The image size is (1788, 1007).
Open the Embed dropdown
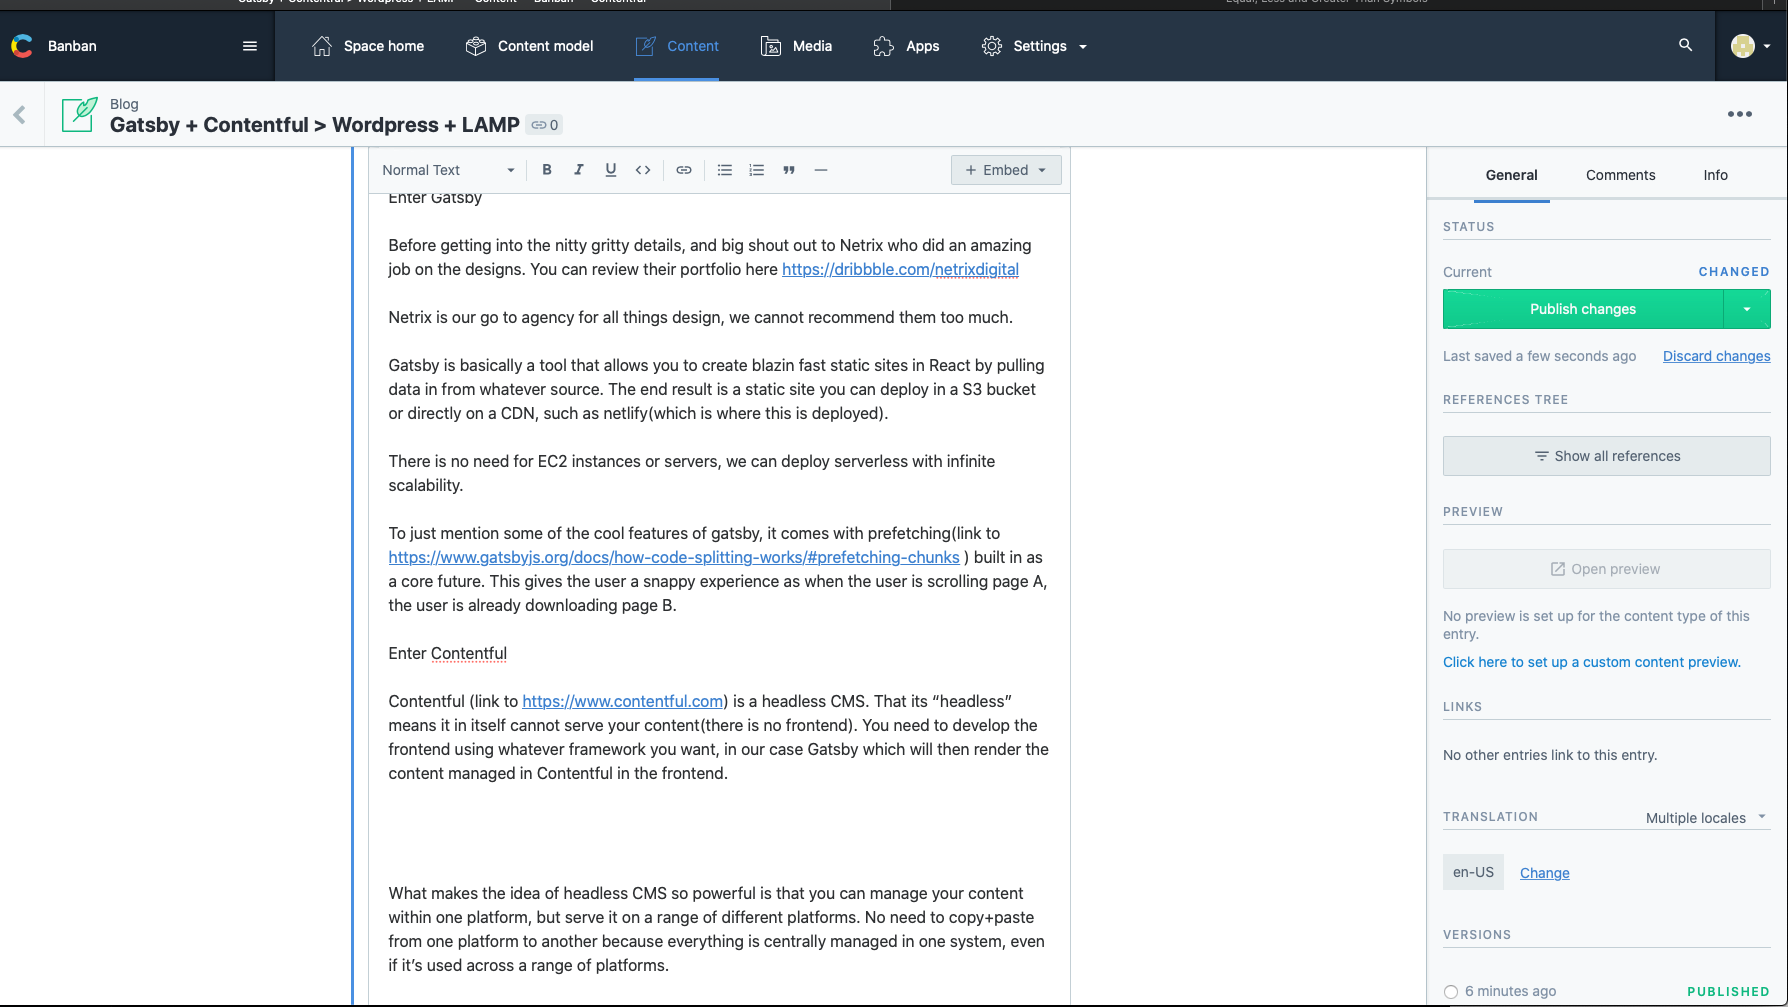[1006, 170]
